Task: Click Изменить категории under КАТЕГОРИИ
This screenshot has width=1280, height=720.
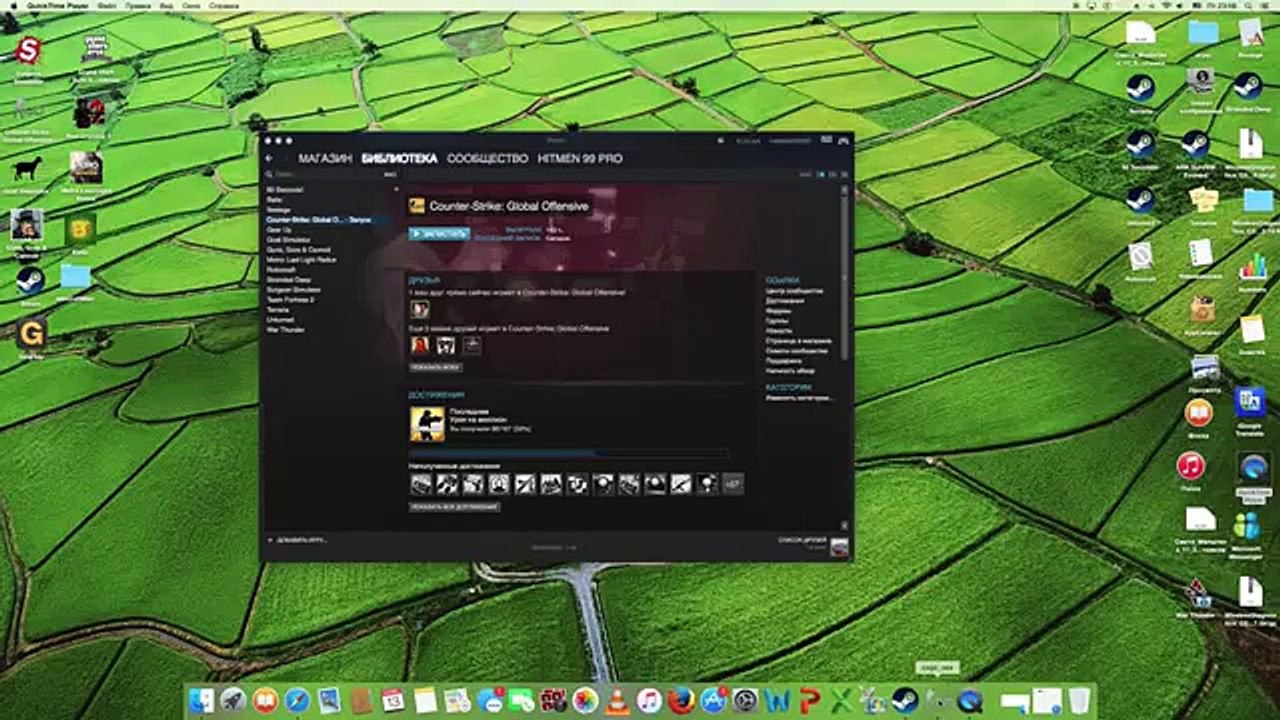Action: pyautogui.click(x=799, y=398)
